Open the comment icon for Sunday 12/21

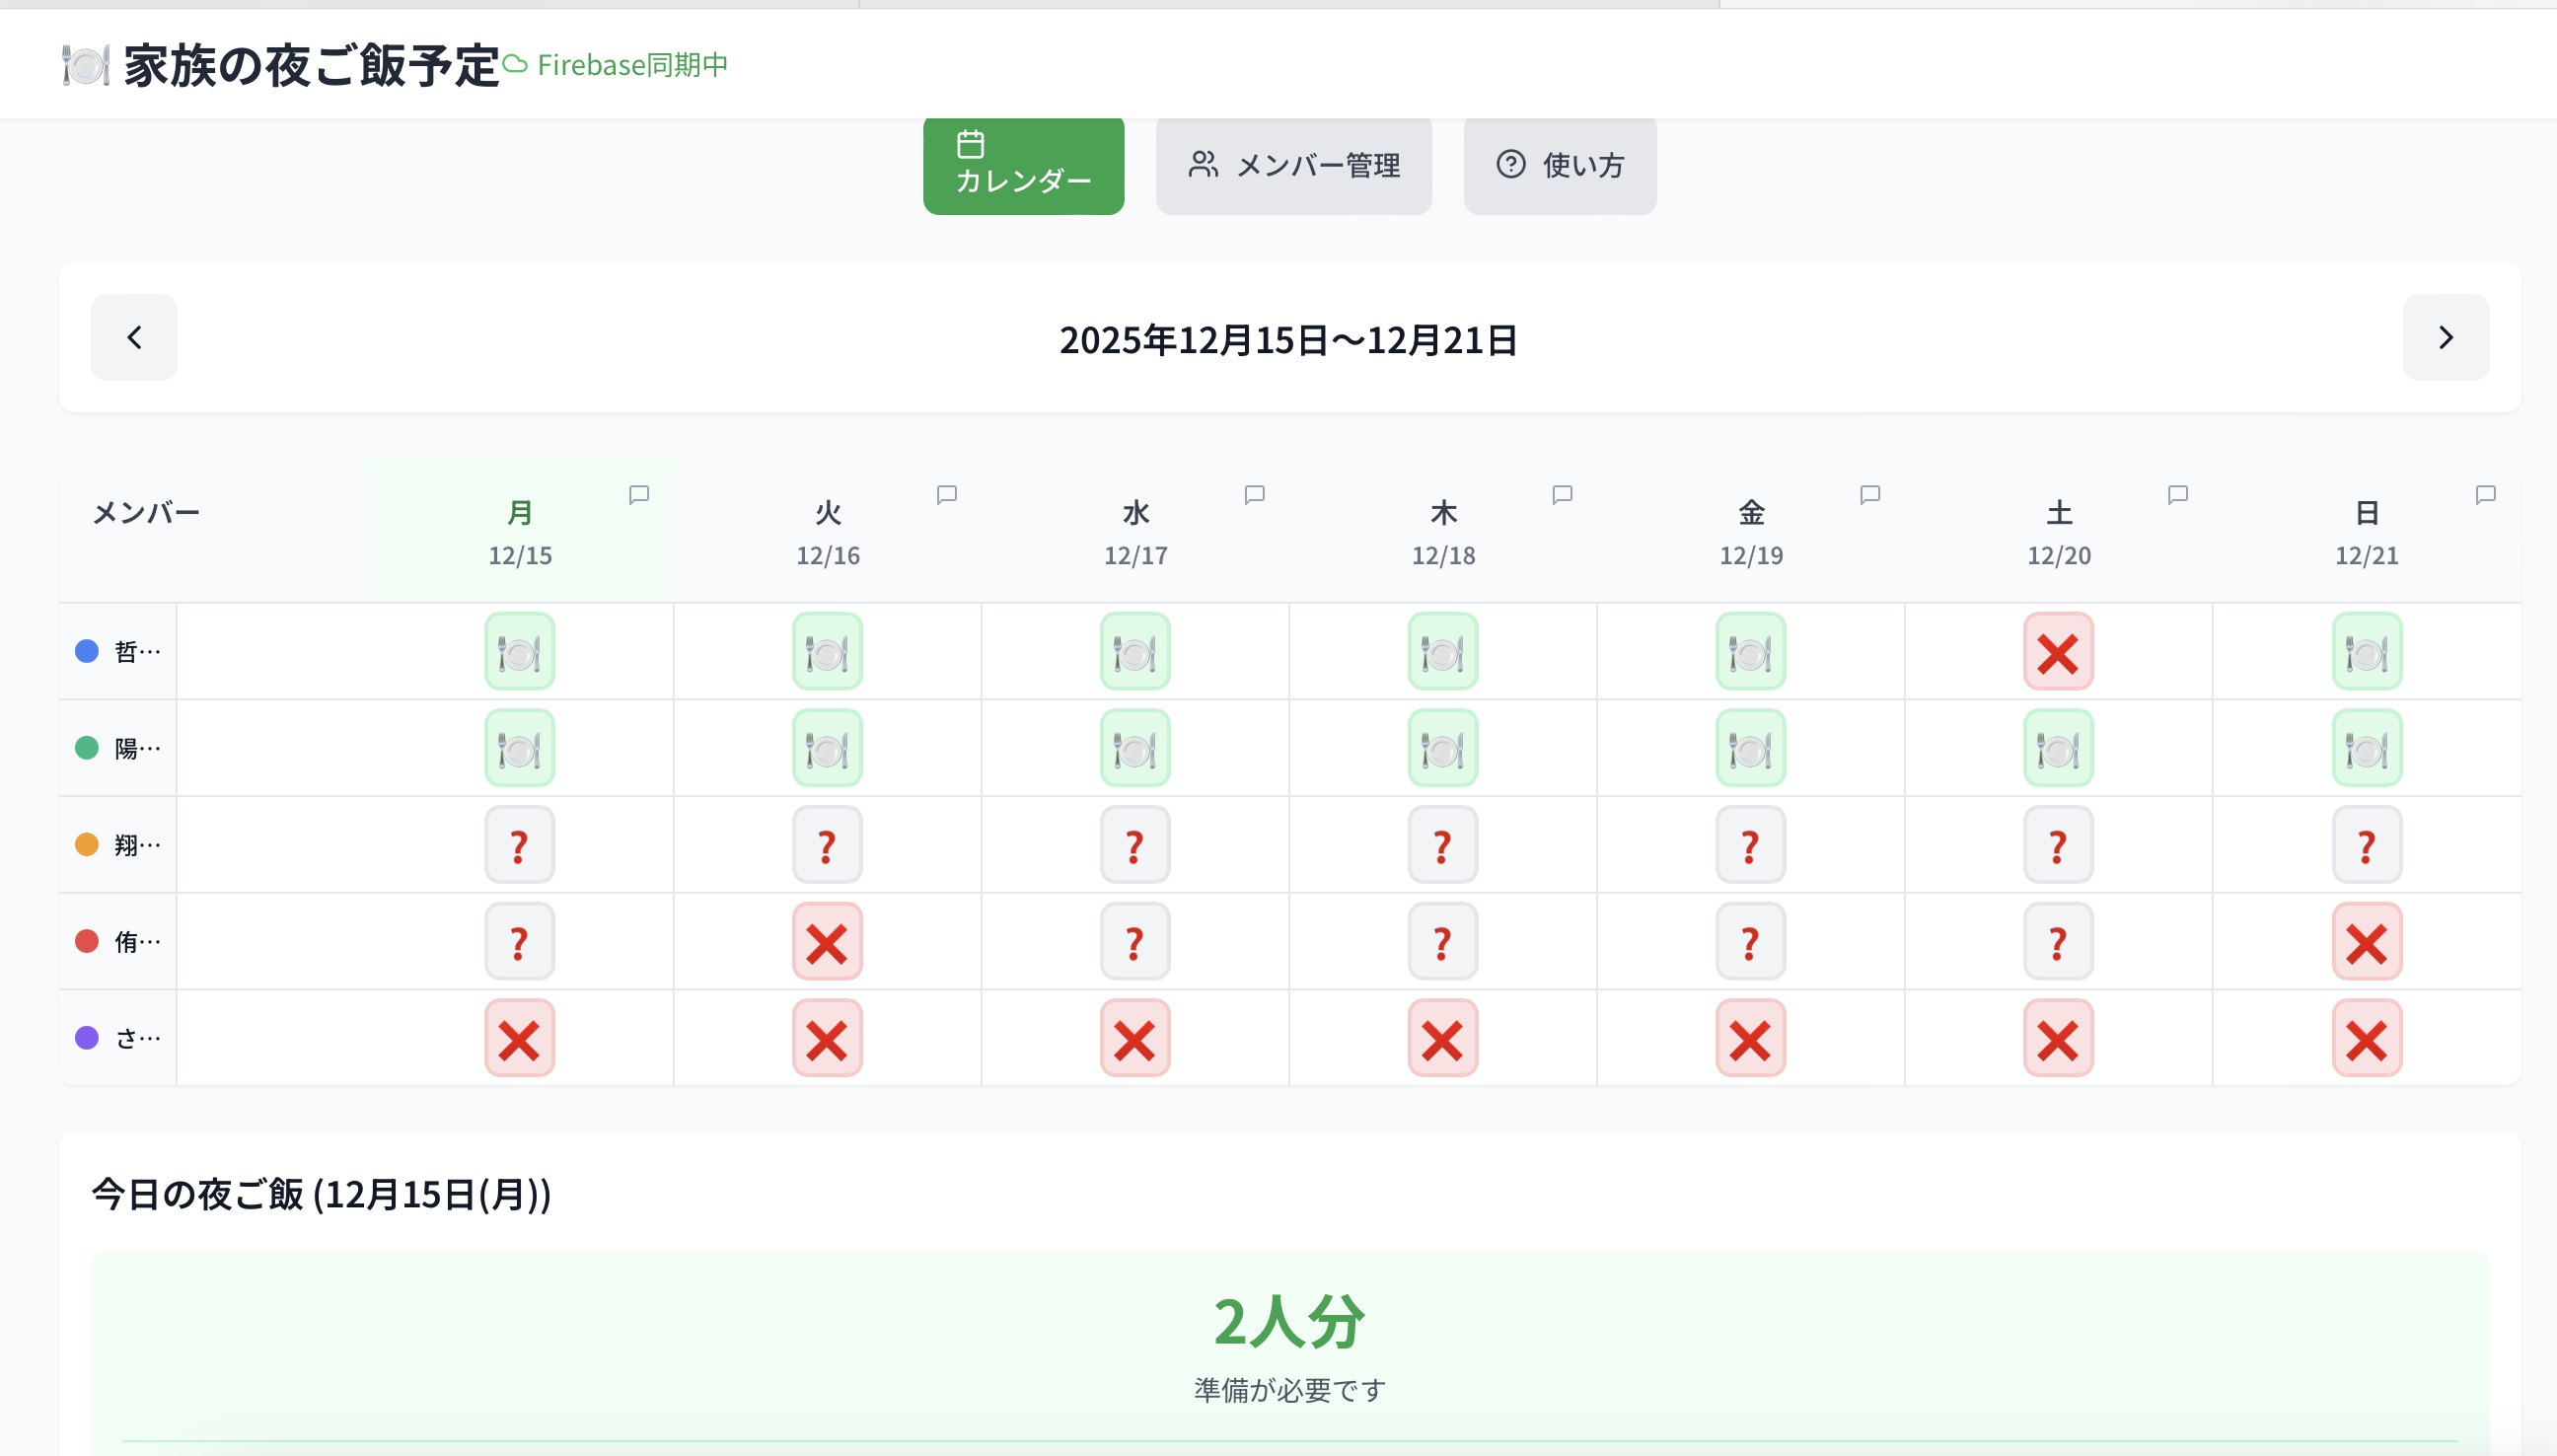[2485, 495]
